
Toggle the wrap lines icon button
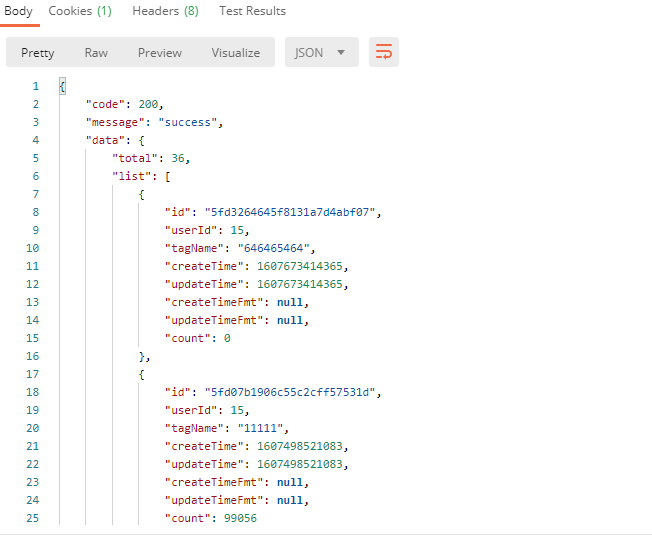tap(383, 52)
